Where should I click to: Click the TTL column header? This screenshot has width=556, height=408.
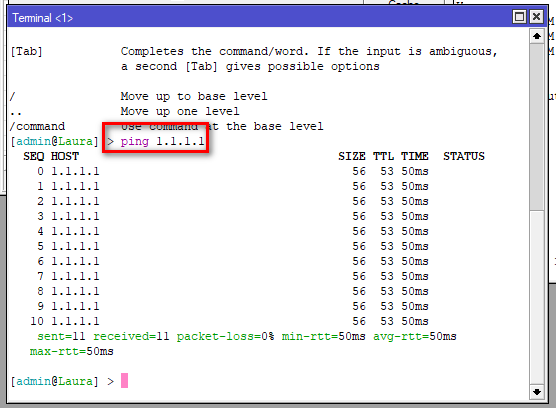coord(383,156)
